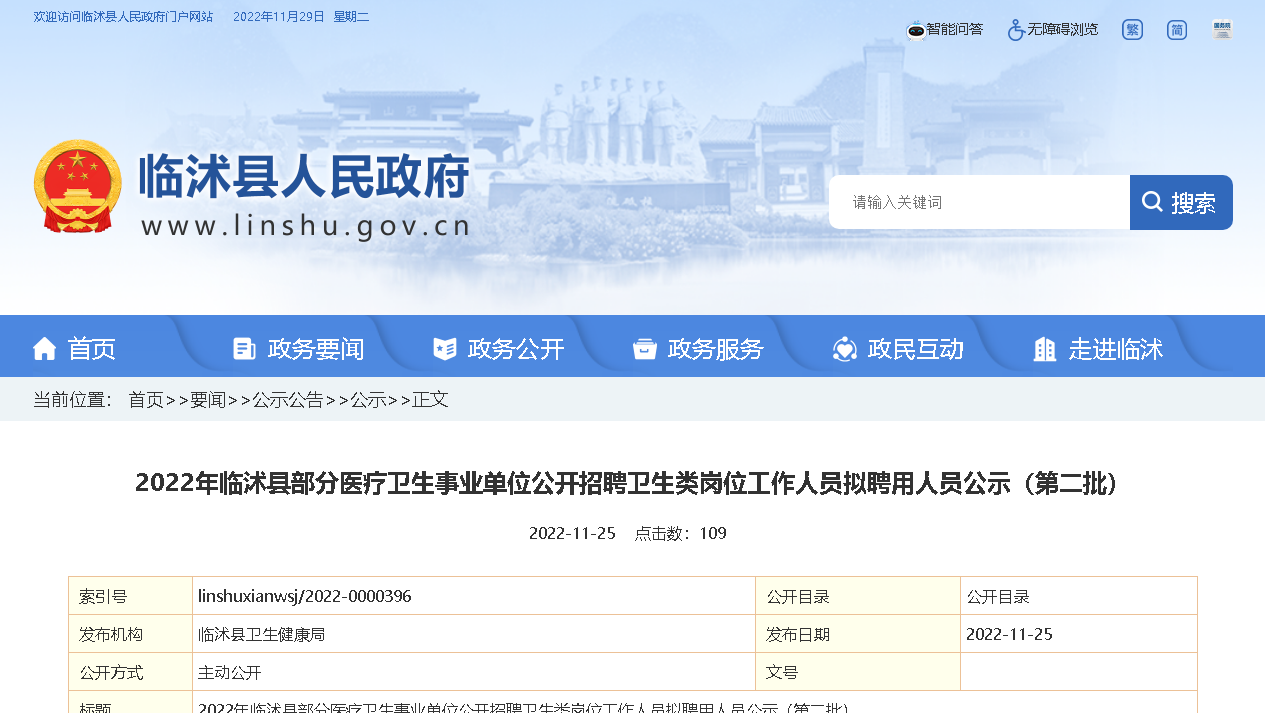Go to 首页 in the breadcrumb
The height and width of the screenshot is (713, 1265).
[146, 400]
